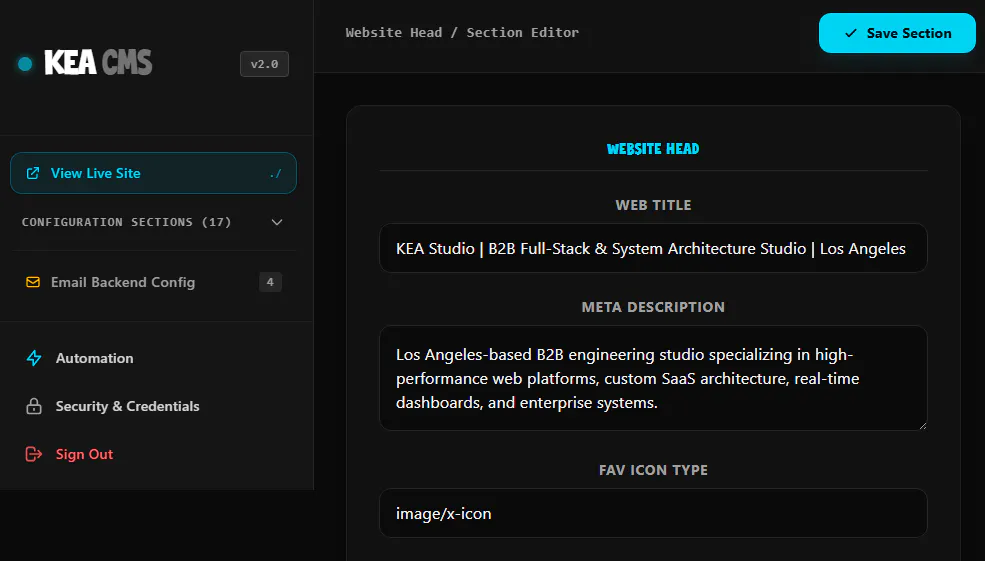The height and width of the screenshot is (561, 985).
Task: Click the external link icon in View Live Site
Action: pos(33,173)
